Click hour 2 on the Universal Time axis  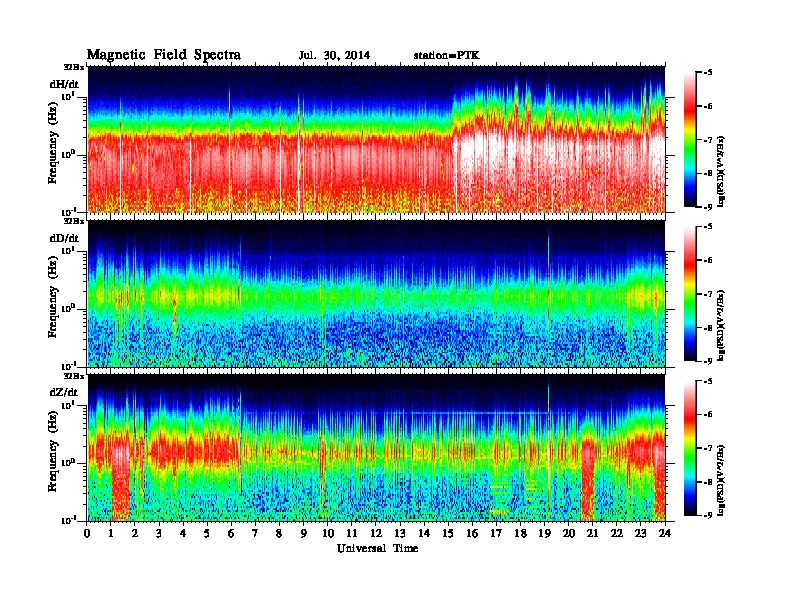pyautogui.click(x=135, y=534)
